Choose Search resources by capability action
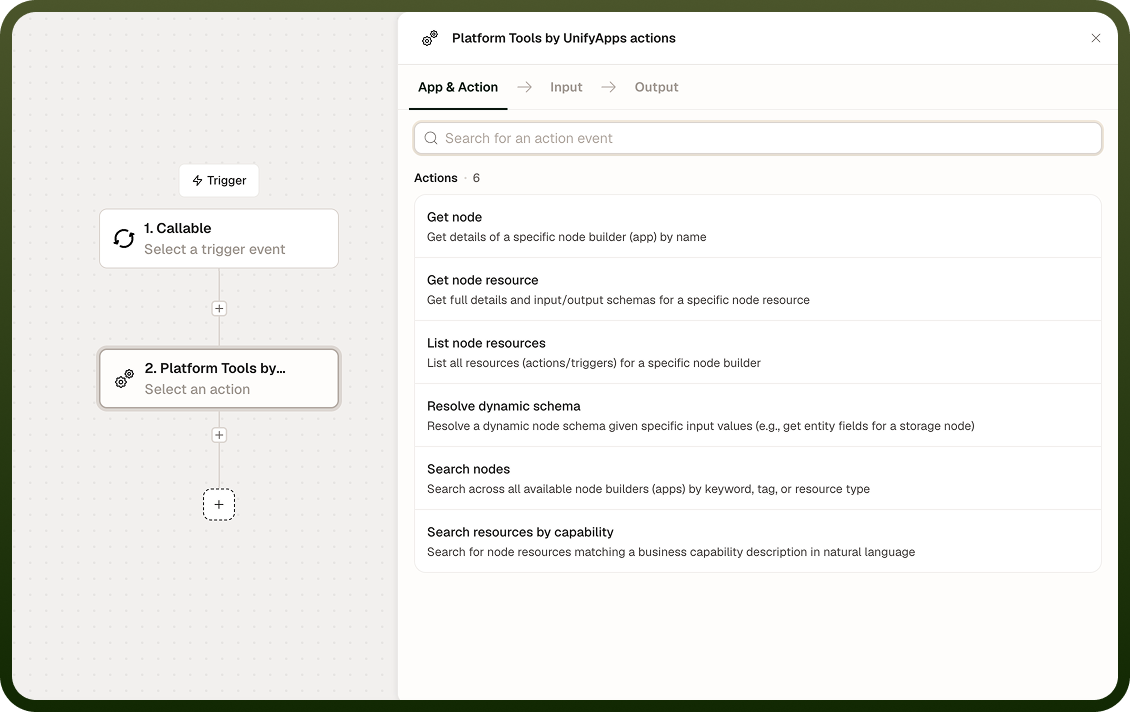Viewport: 1130px width, 712px height. 758,541
